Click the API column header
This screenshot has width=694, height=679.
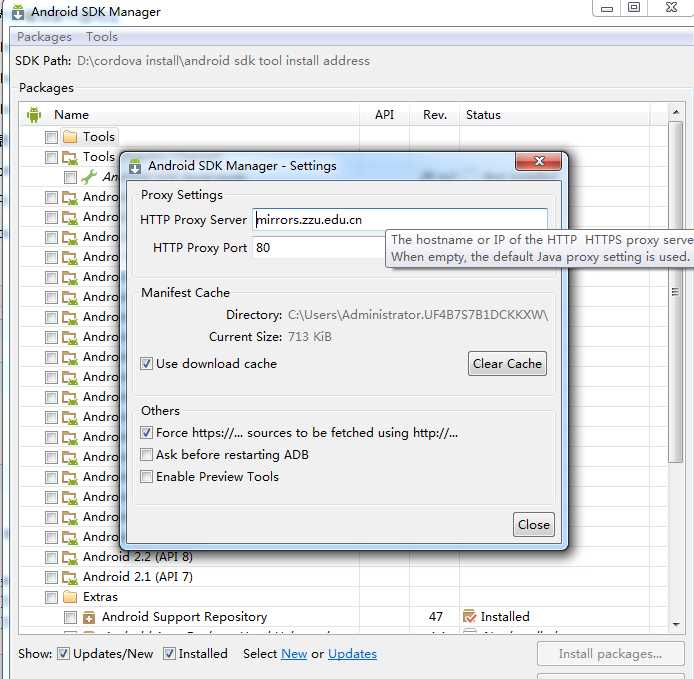click(x=384, y=115)
